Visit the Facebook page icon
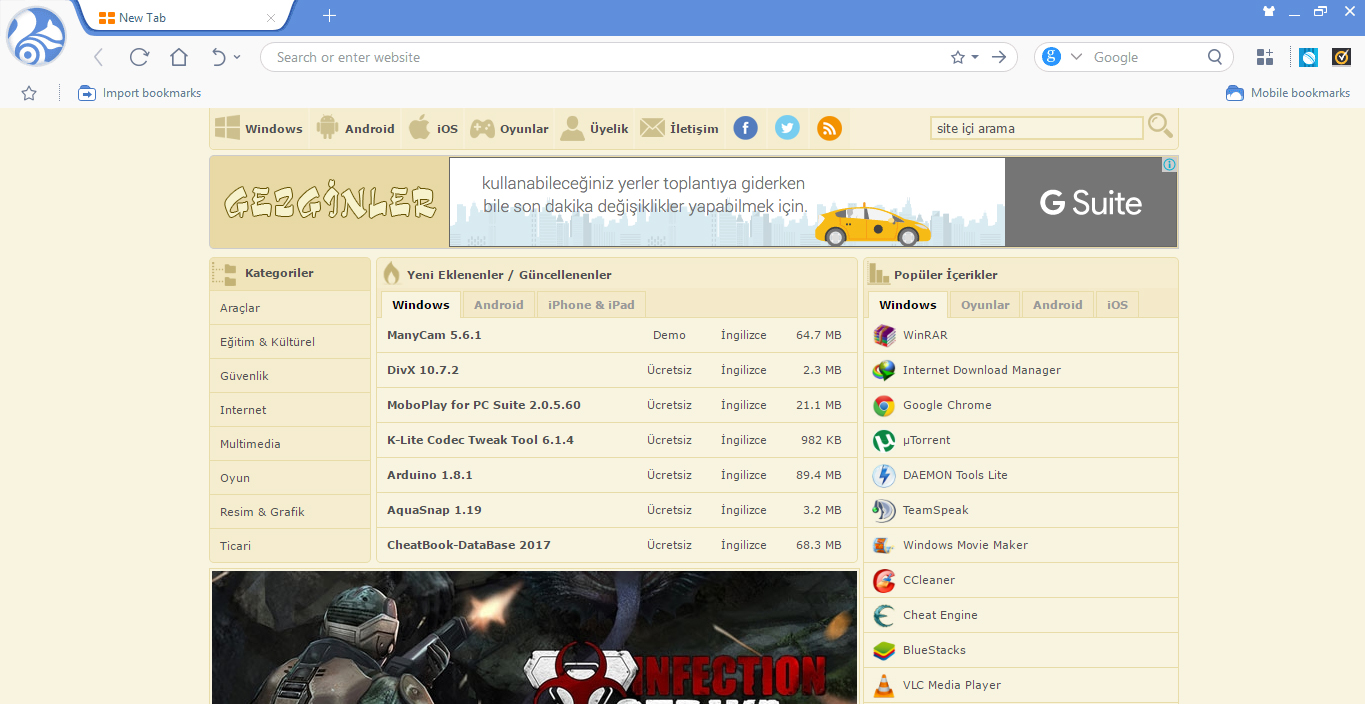This screenshot has height=704, width=1365. point(745,128)
